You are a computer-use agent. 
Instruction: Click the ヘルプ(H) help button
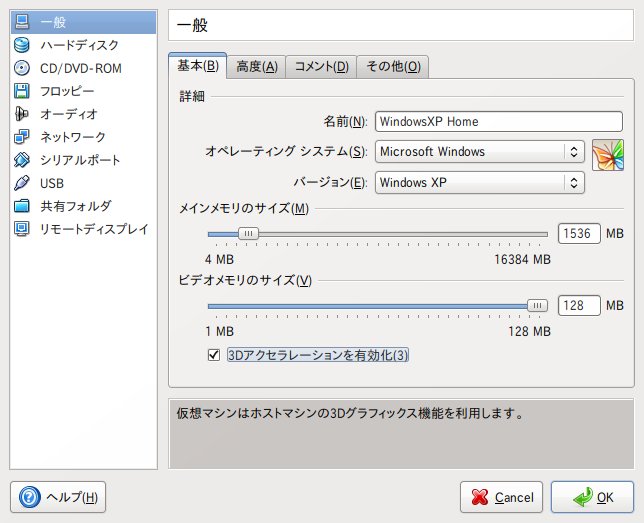[x=58, y=497]
